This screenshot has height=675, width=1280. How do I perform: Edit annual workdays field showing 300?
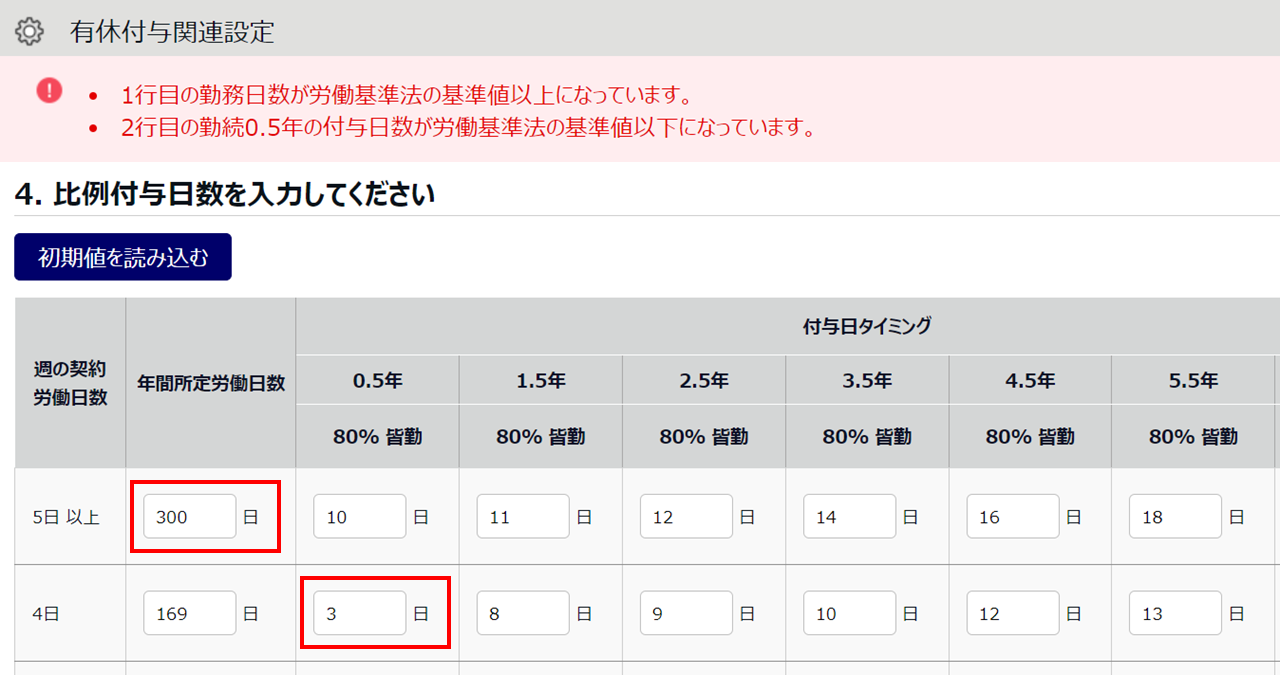[190, 517]
